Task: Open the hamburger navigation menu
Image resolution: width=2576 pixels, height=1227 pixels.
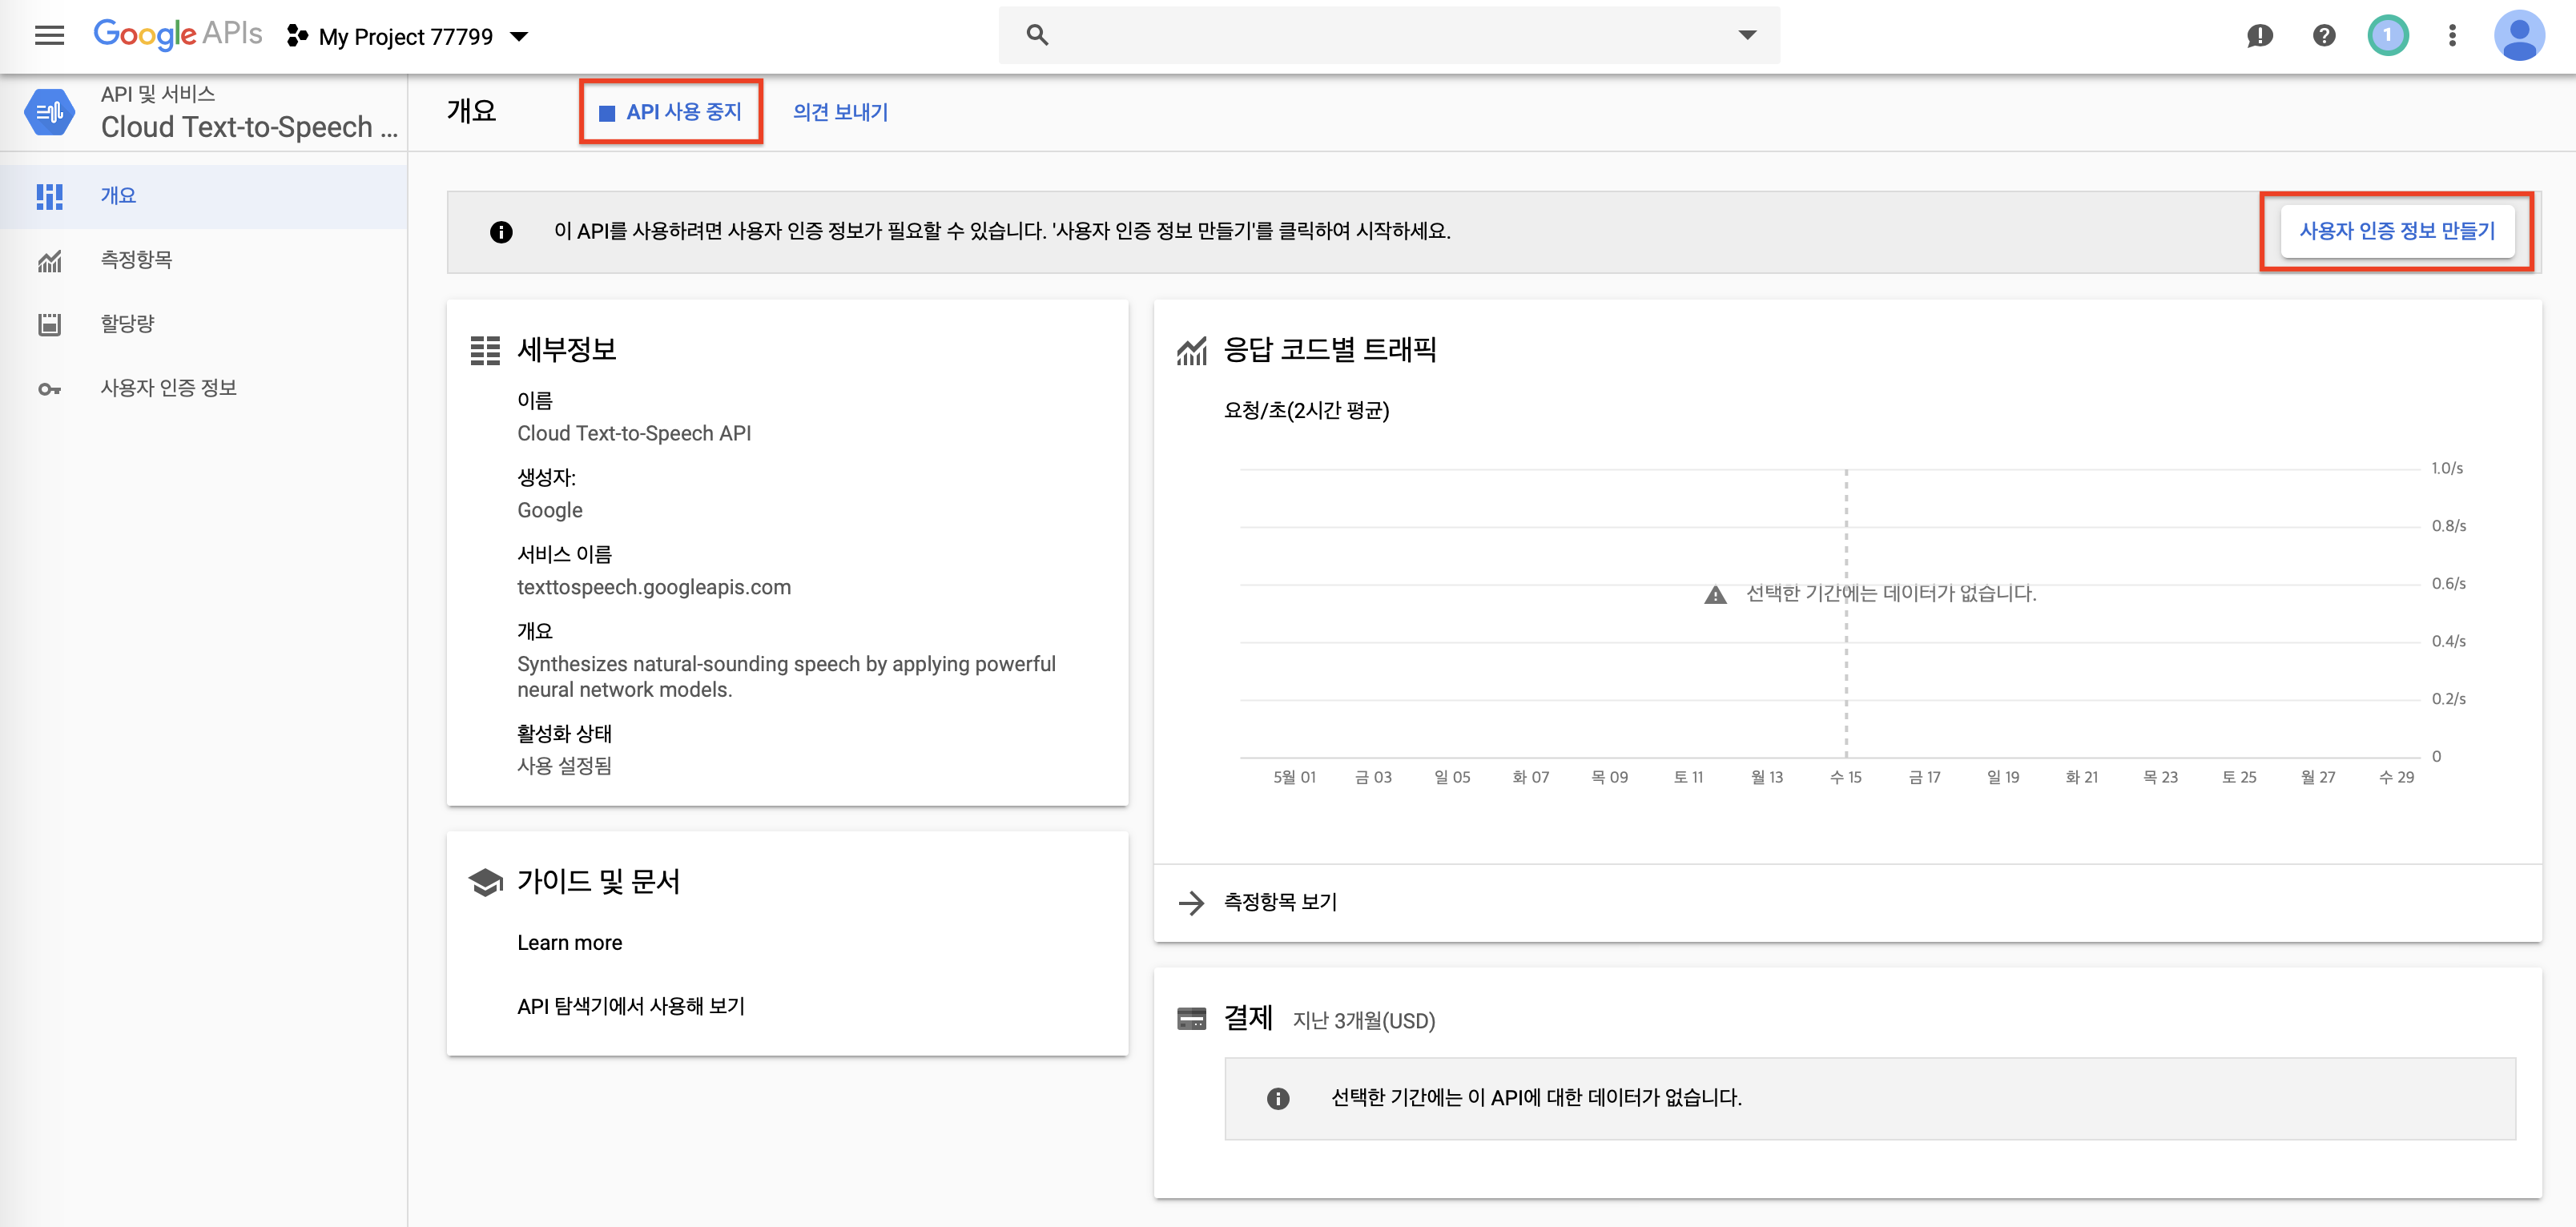Action: 49,36
